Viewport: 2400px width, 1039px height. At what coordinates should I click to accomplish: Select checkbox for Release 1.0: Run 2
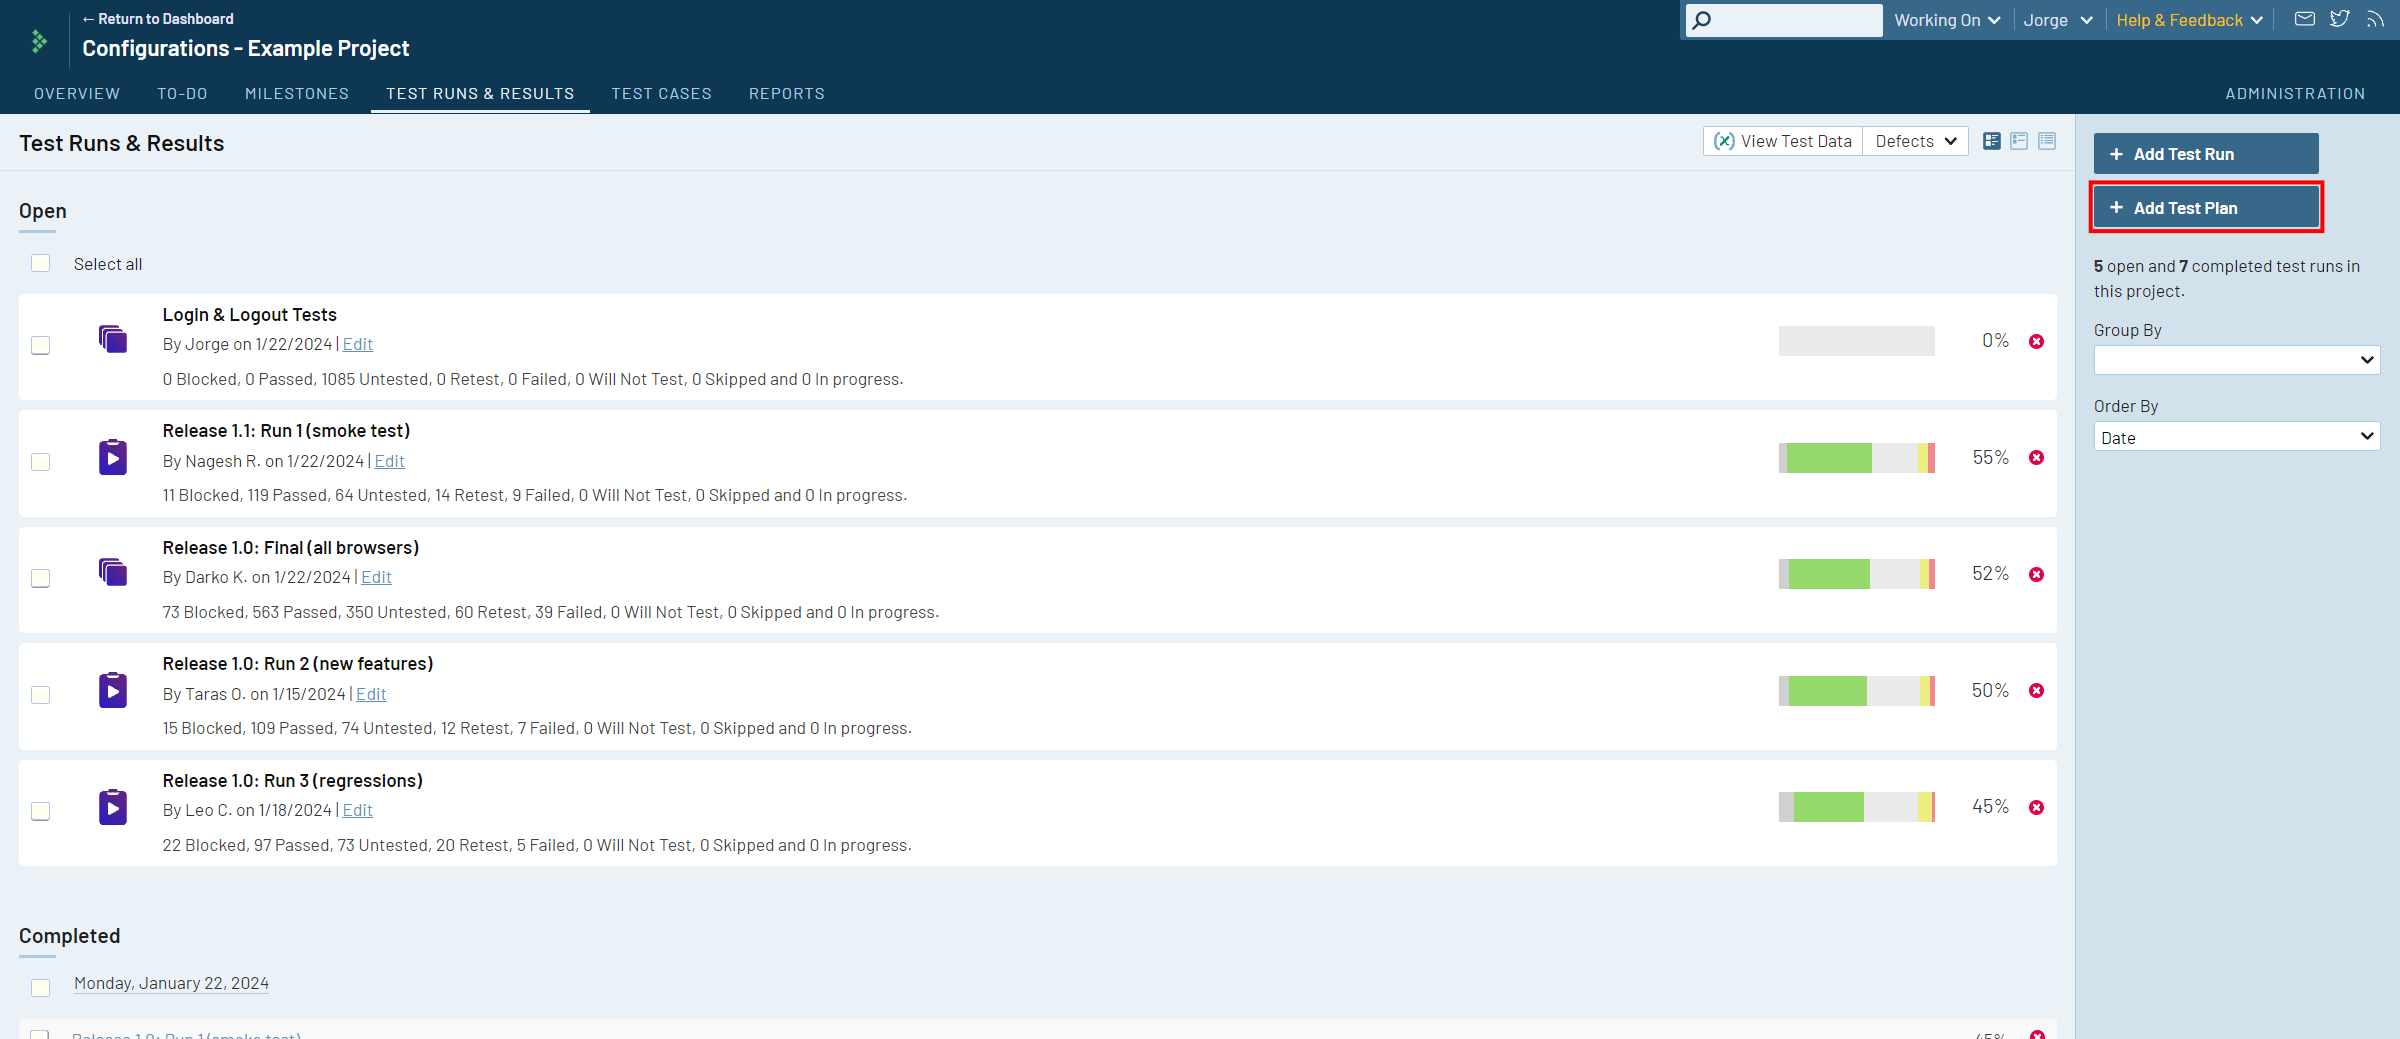tap(40, 695)
